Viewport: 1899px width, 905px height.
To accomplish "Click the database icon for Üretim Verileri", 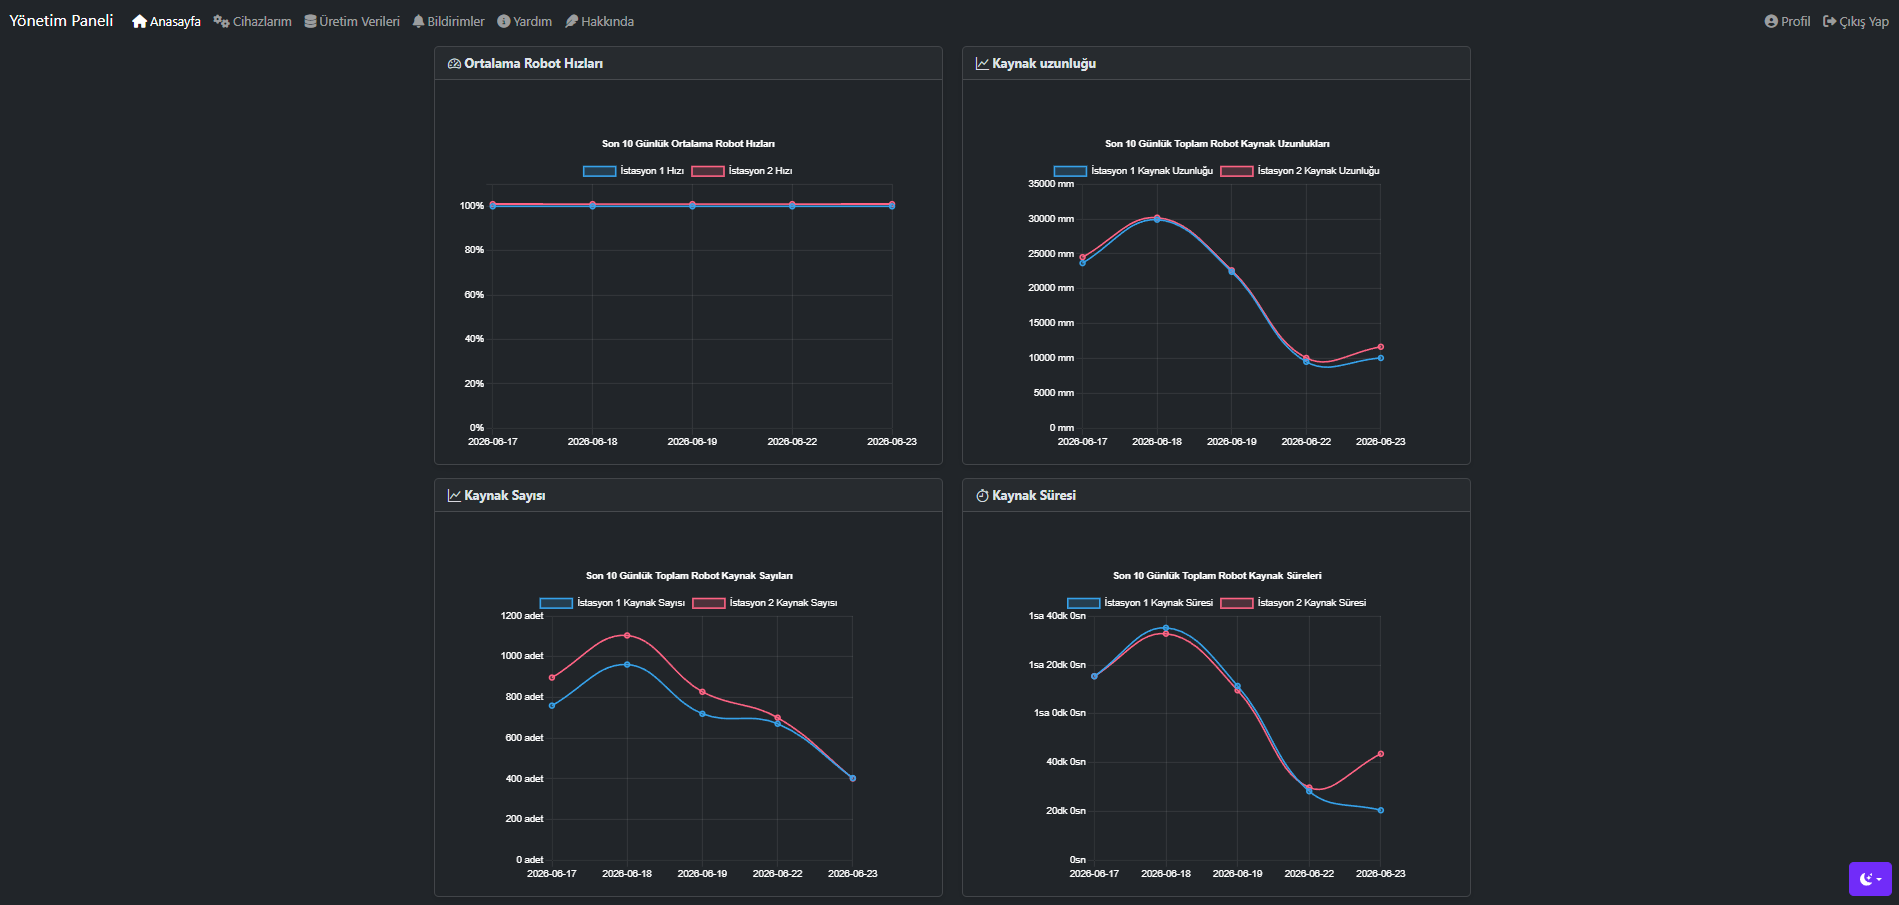I will coord(310,21).
